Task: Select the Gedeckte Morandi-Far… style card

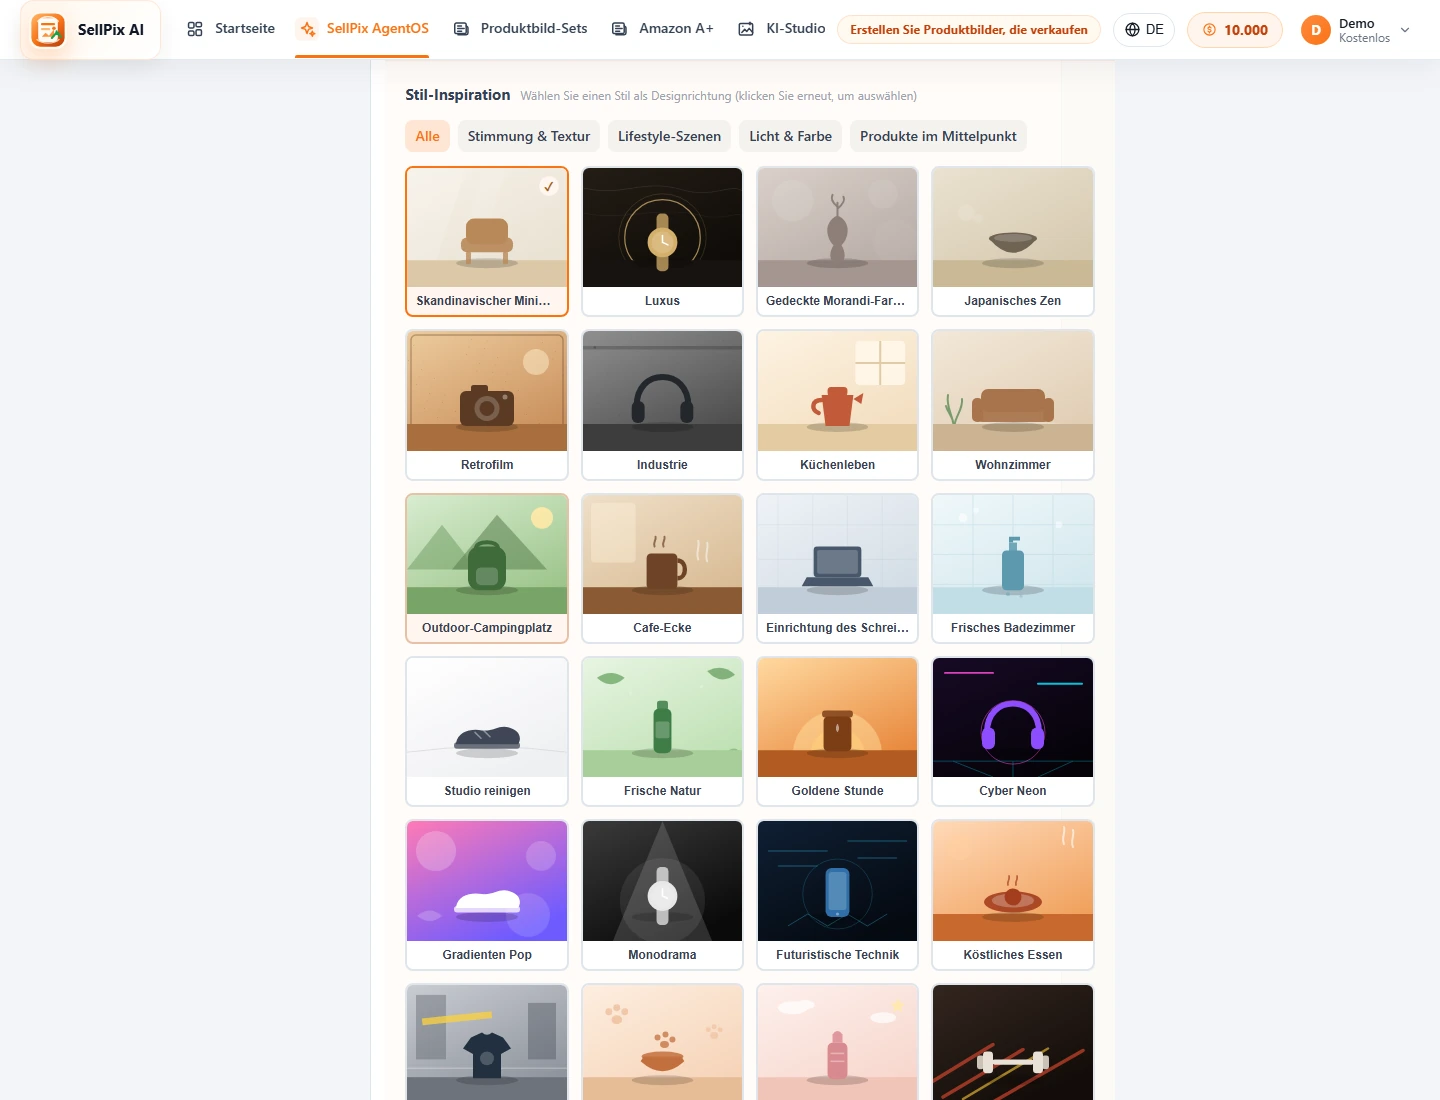Action: click(837, 241)
